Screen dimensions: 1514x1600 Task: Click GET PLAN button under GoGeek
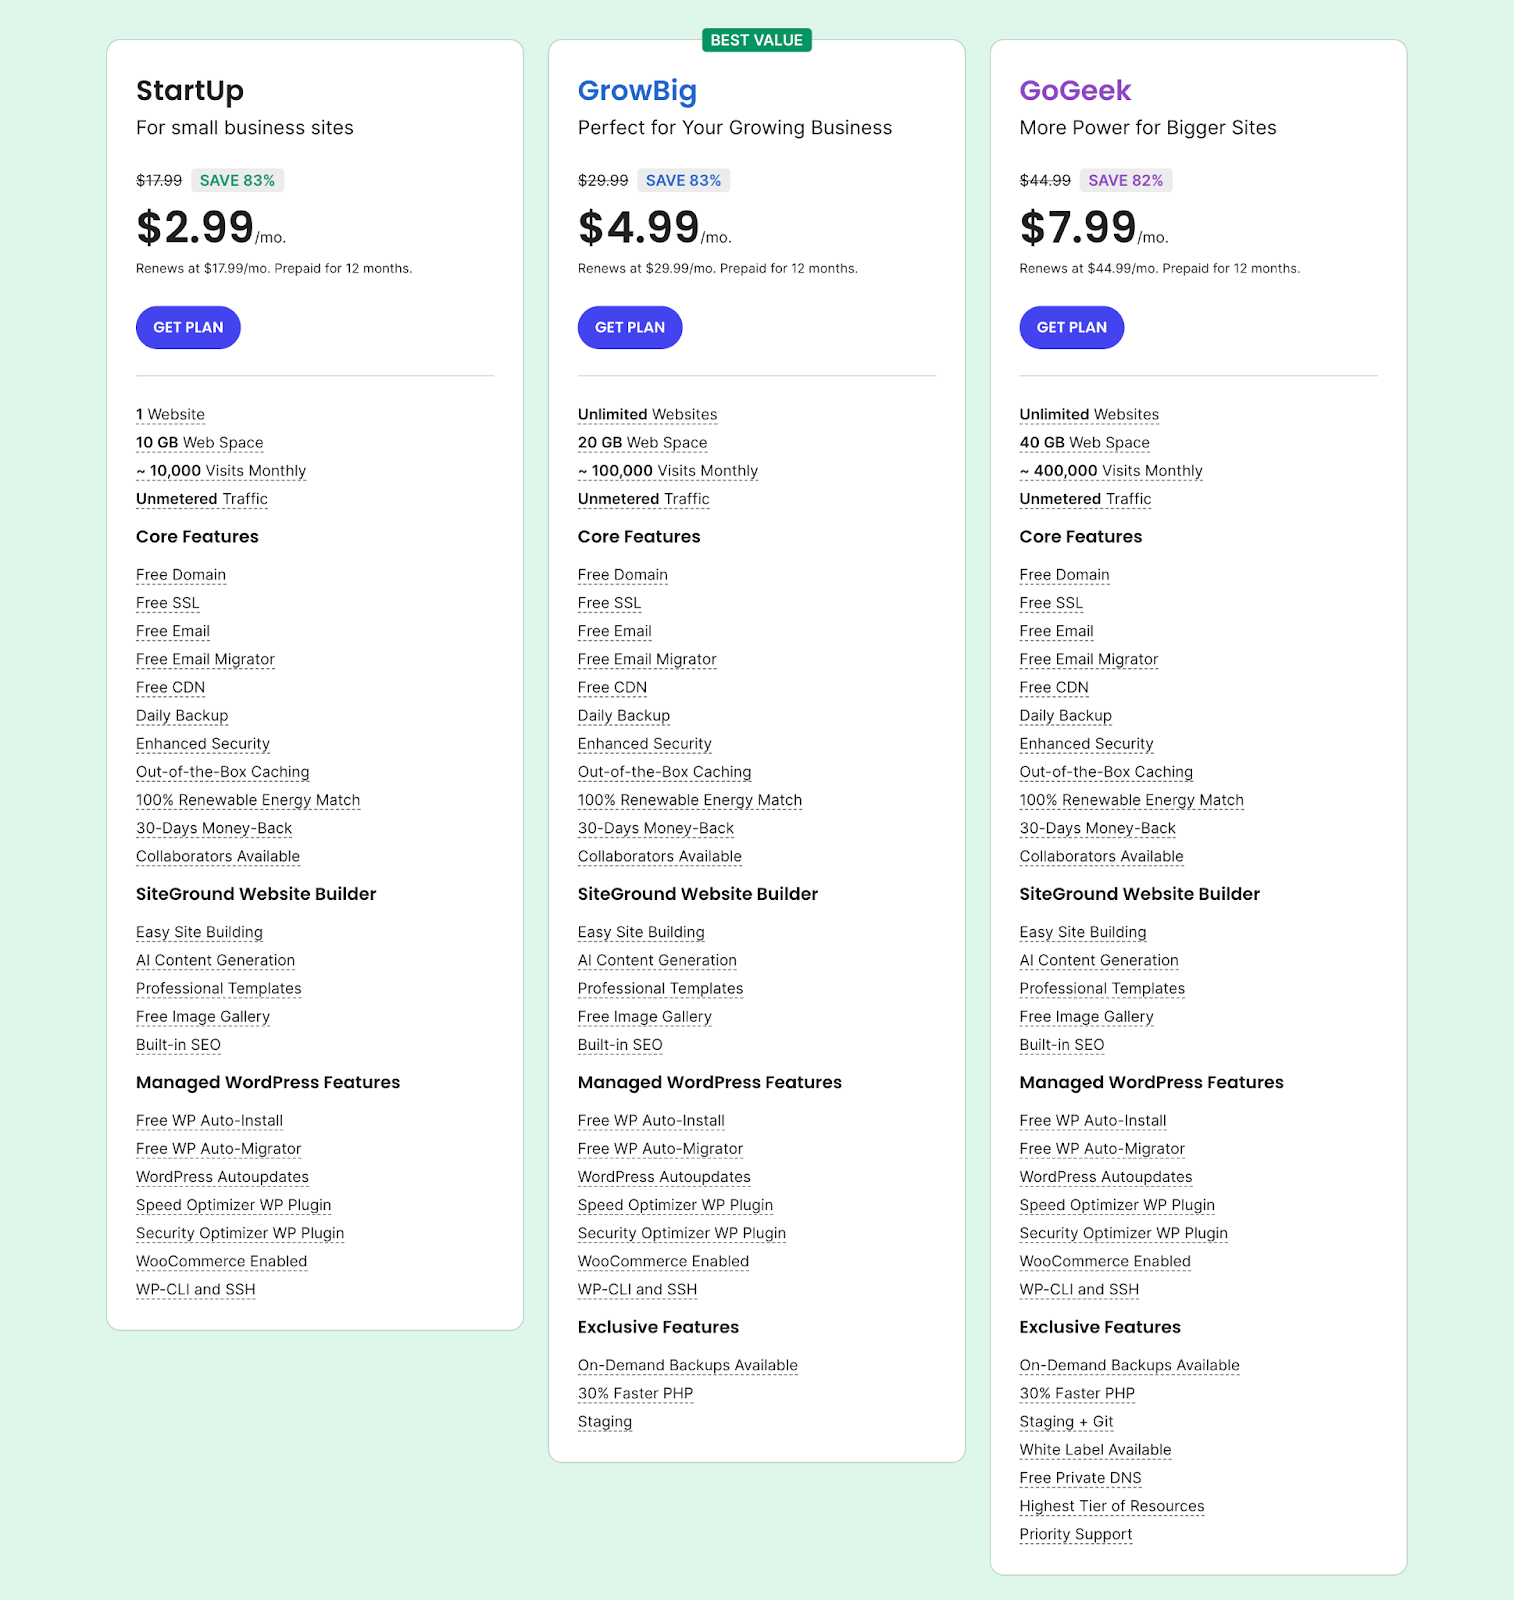click(x=1071, y=327)
